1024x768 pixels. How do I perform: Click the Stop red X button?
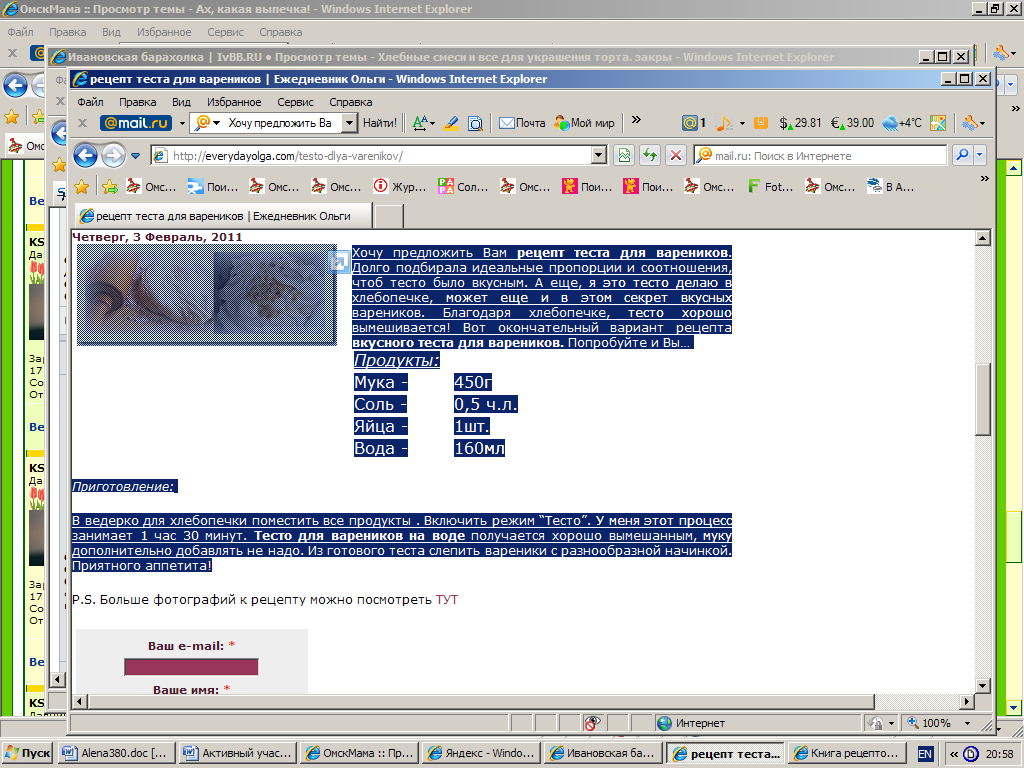676,155
